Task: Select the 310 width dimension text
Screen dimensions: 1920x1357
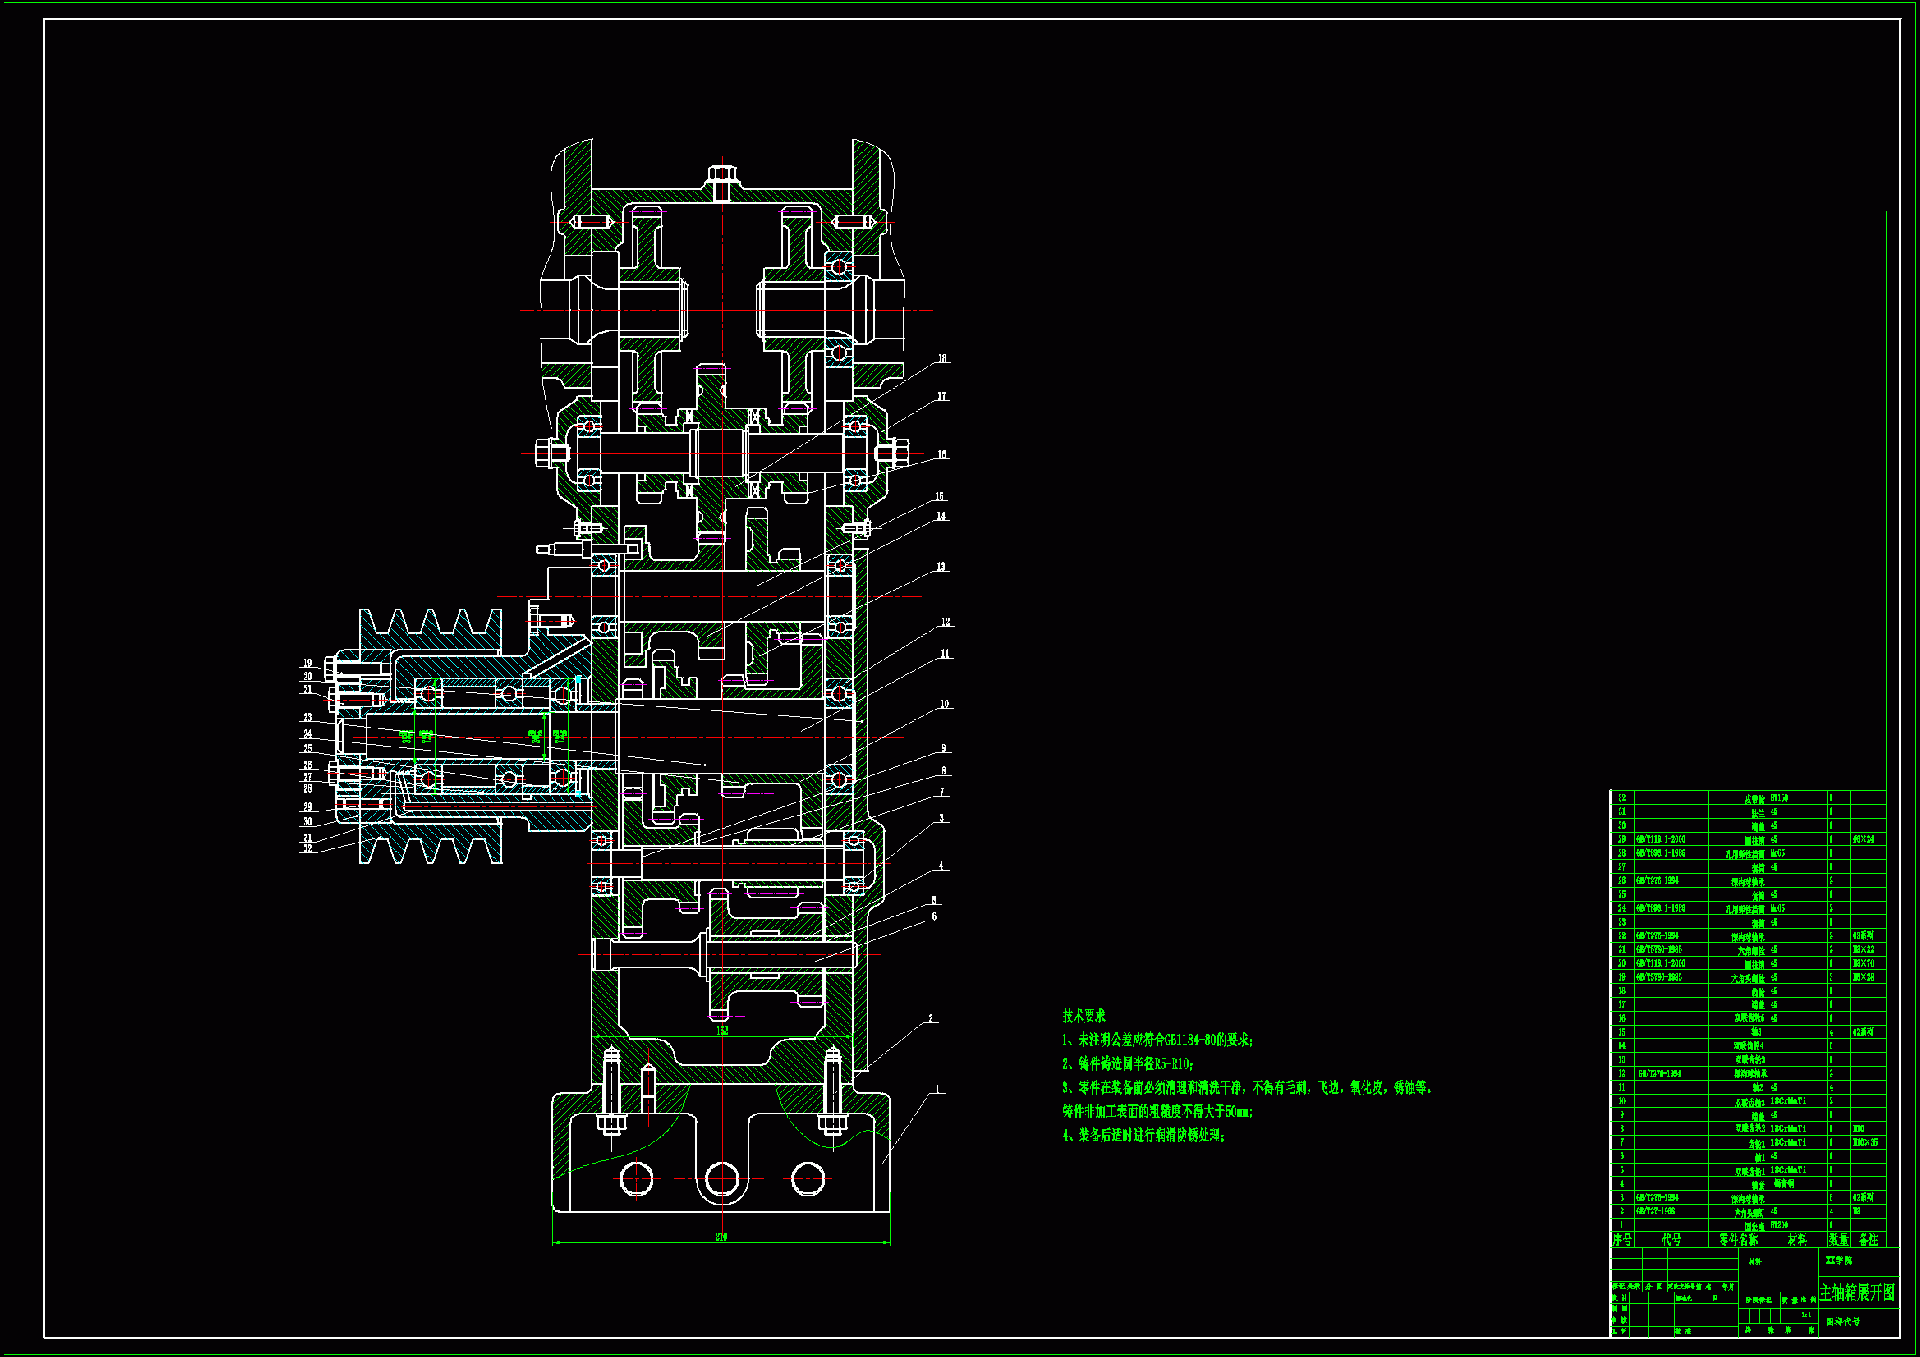Action: [x=721, y=1237]
